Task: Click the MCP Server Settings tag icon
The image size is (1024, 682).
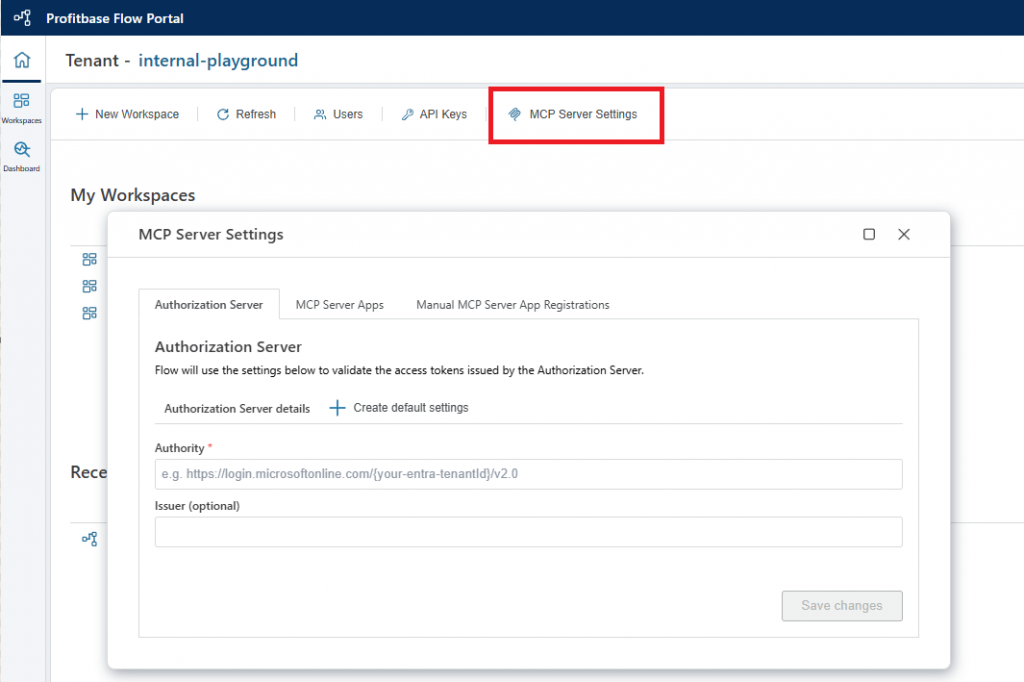Action: click(515, 114)
